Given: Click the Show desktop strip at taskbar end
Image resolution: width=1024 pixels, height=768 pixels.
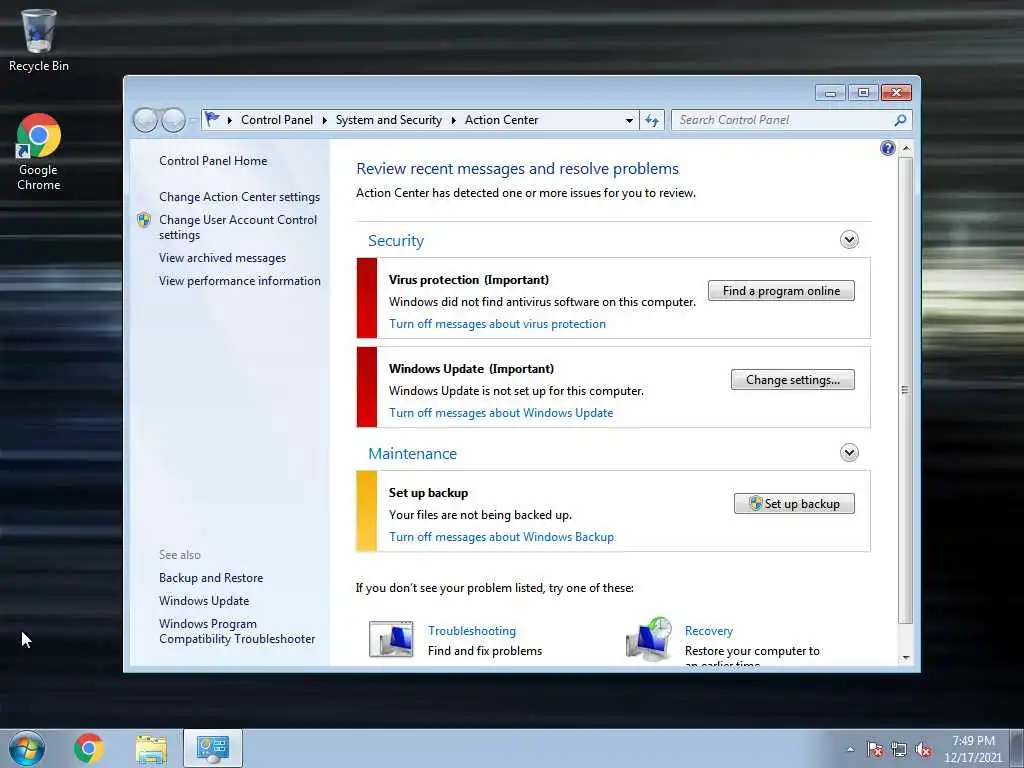Looking at the screenshot, I should click(x=1018, y=748).
